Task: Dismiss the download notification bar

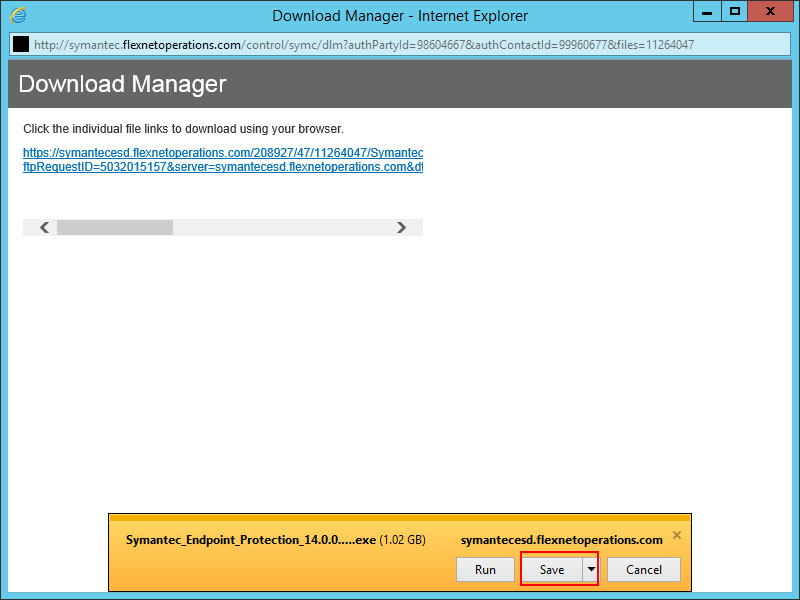Action: click(677, 535)
